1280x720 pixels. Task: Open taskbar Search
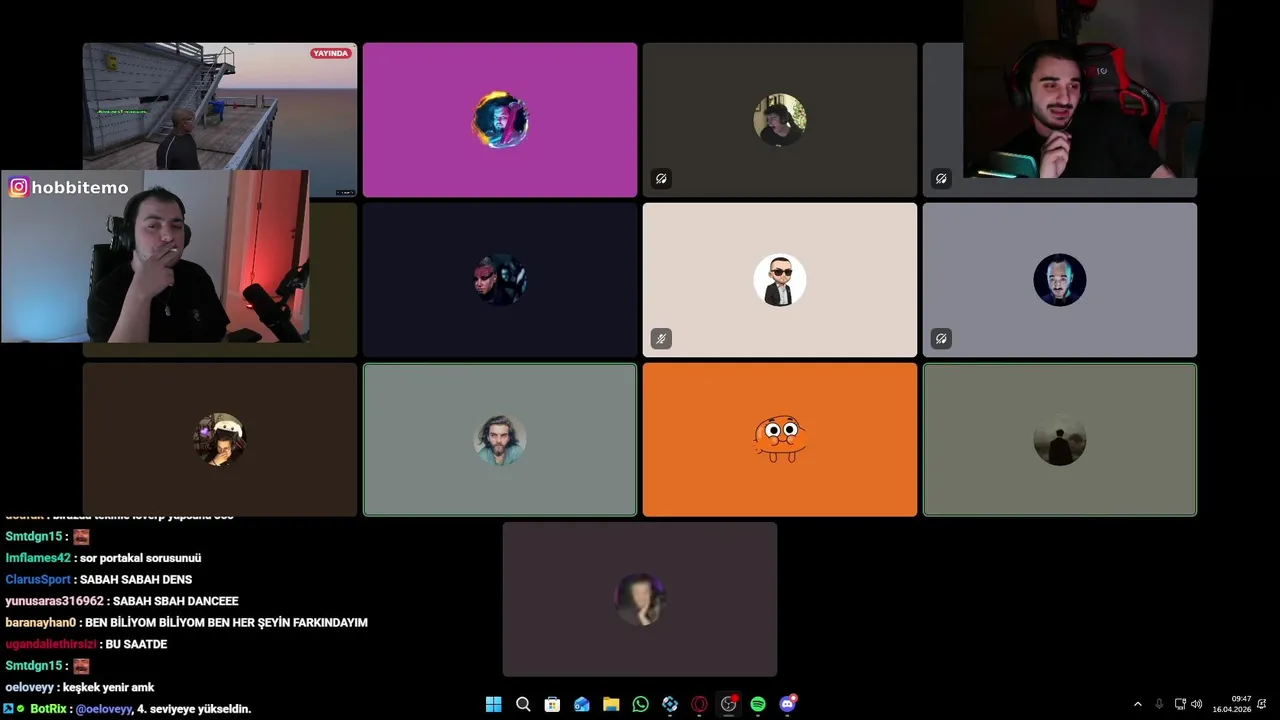point(523,704)
